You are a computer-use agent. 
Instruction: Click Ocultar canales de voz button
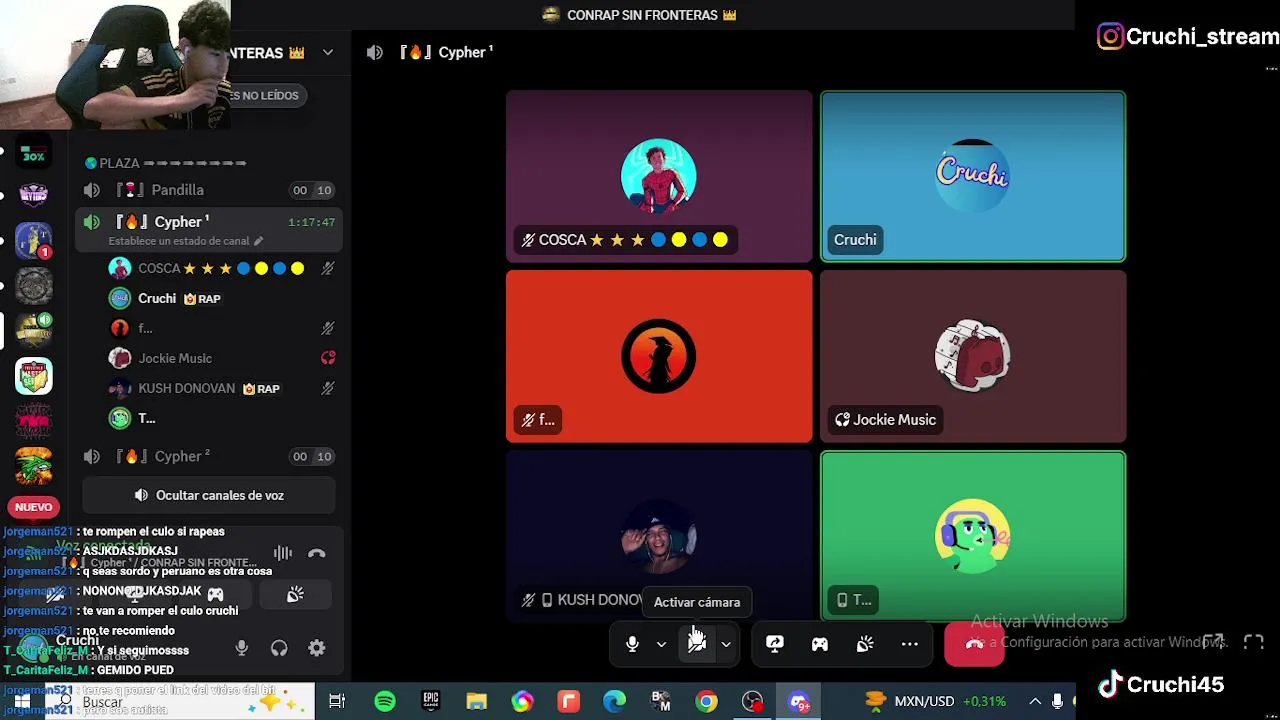coord(209,495)
